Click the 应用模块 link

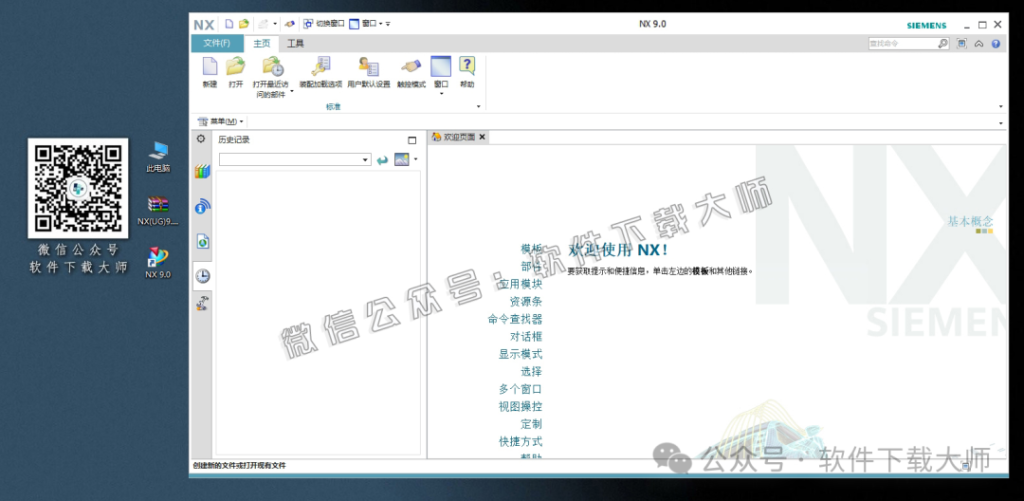pyautogui.click(x=520, y=284)
